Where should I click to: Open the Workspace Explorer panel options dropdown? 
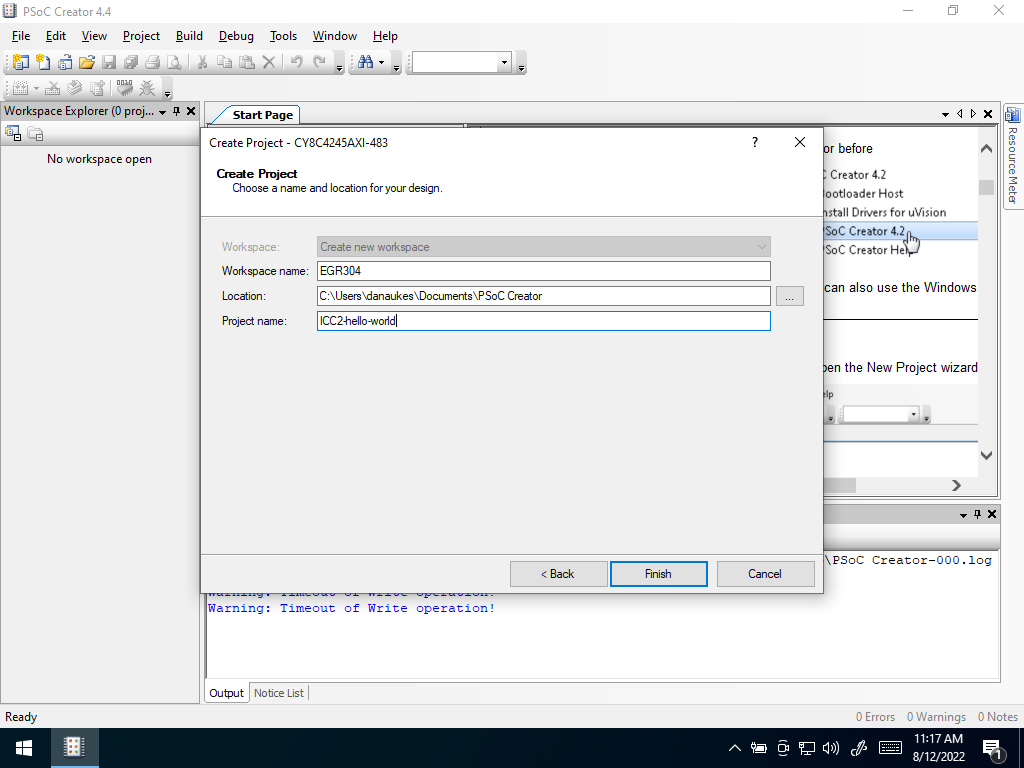tap(162, 112)
